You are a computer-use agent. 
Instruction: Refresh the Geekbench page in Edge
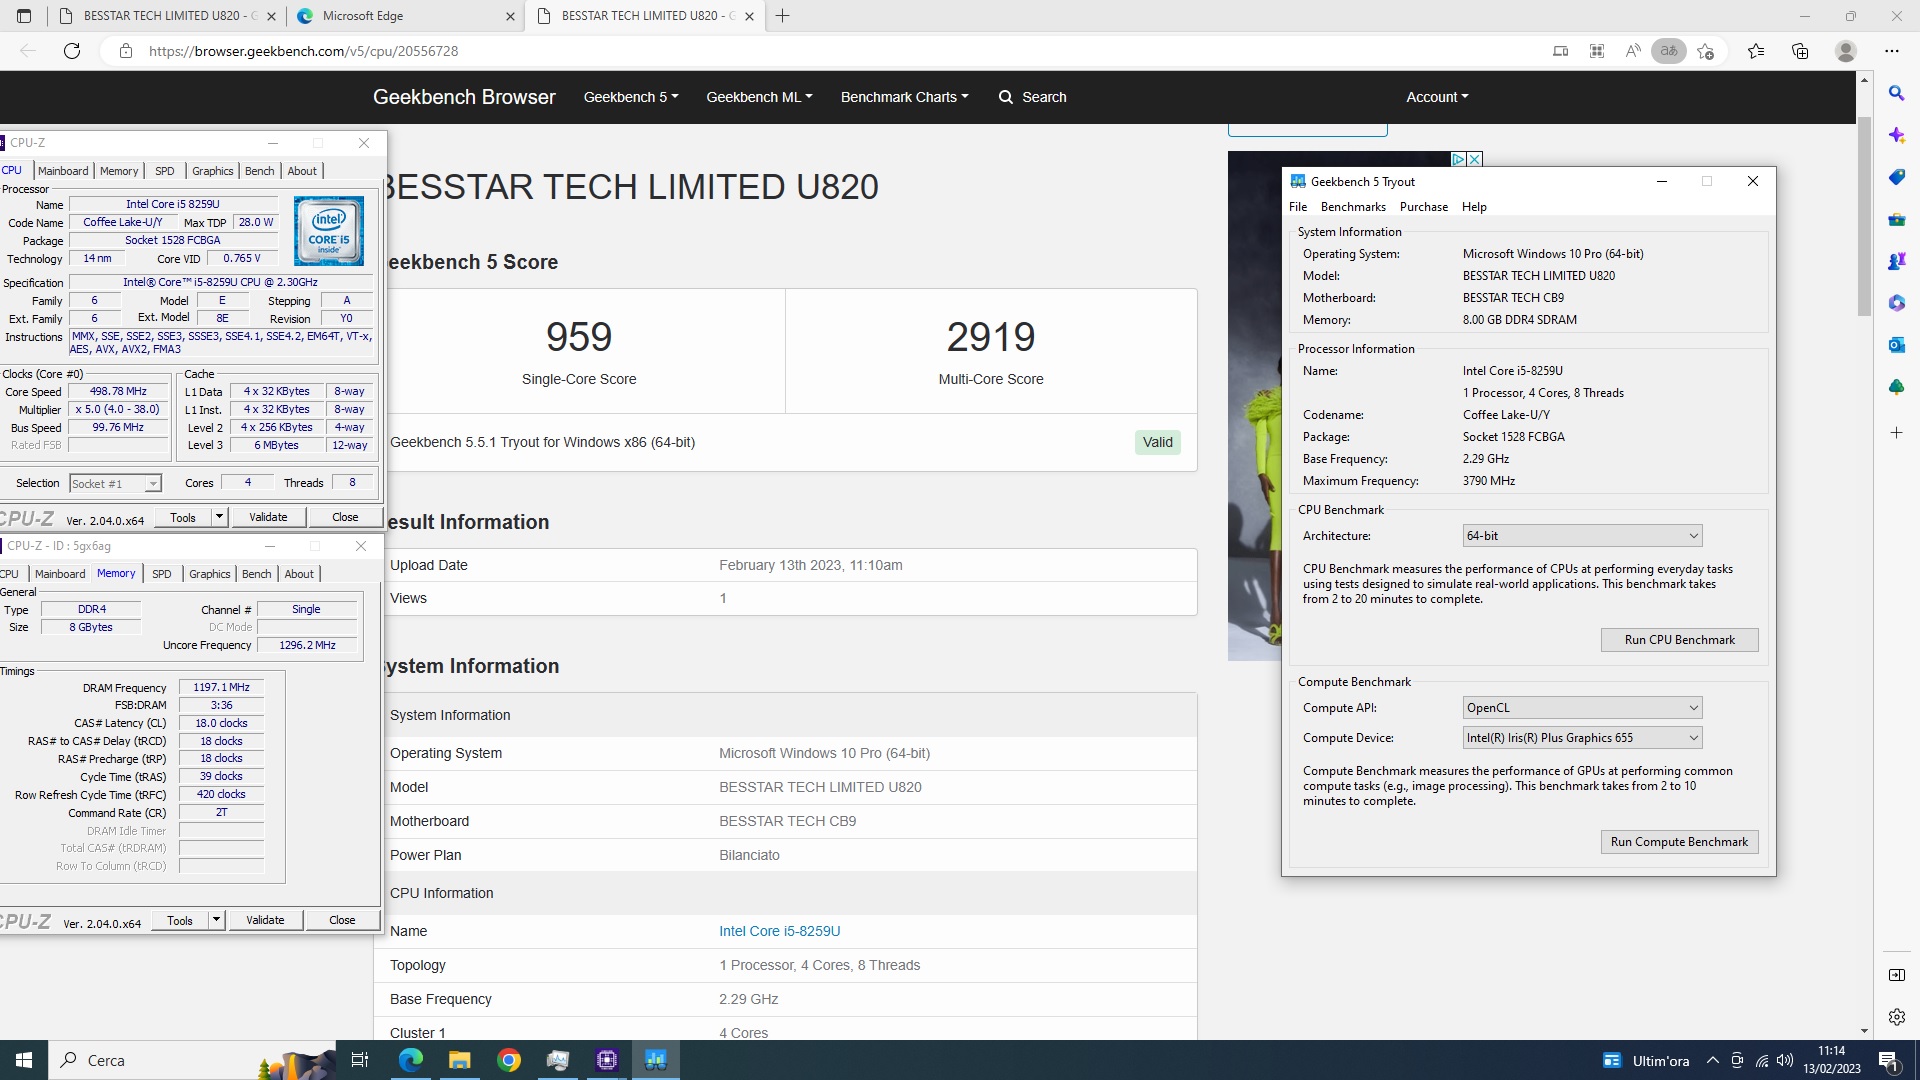click(72, 51)
